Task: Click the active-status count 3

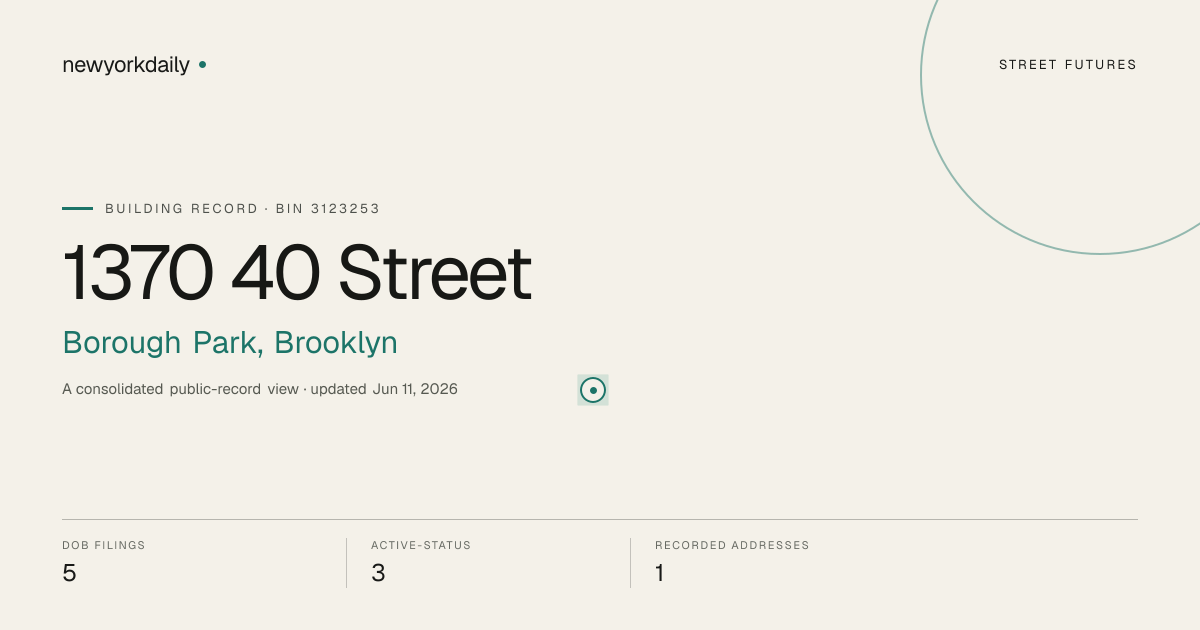Action: coord(378,573)
